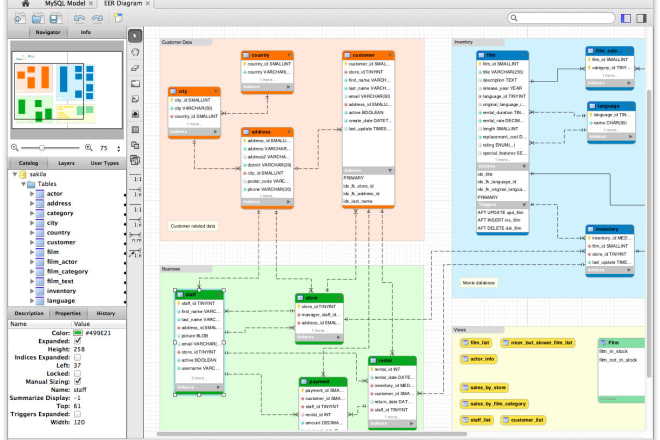The width and height of the screenshot is (660, 440).
Task: Select the pointer selection tool
Action: (135, 36)
